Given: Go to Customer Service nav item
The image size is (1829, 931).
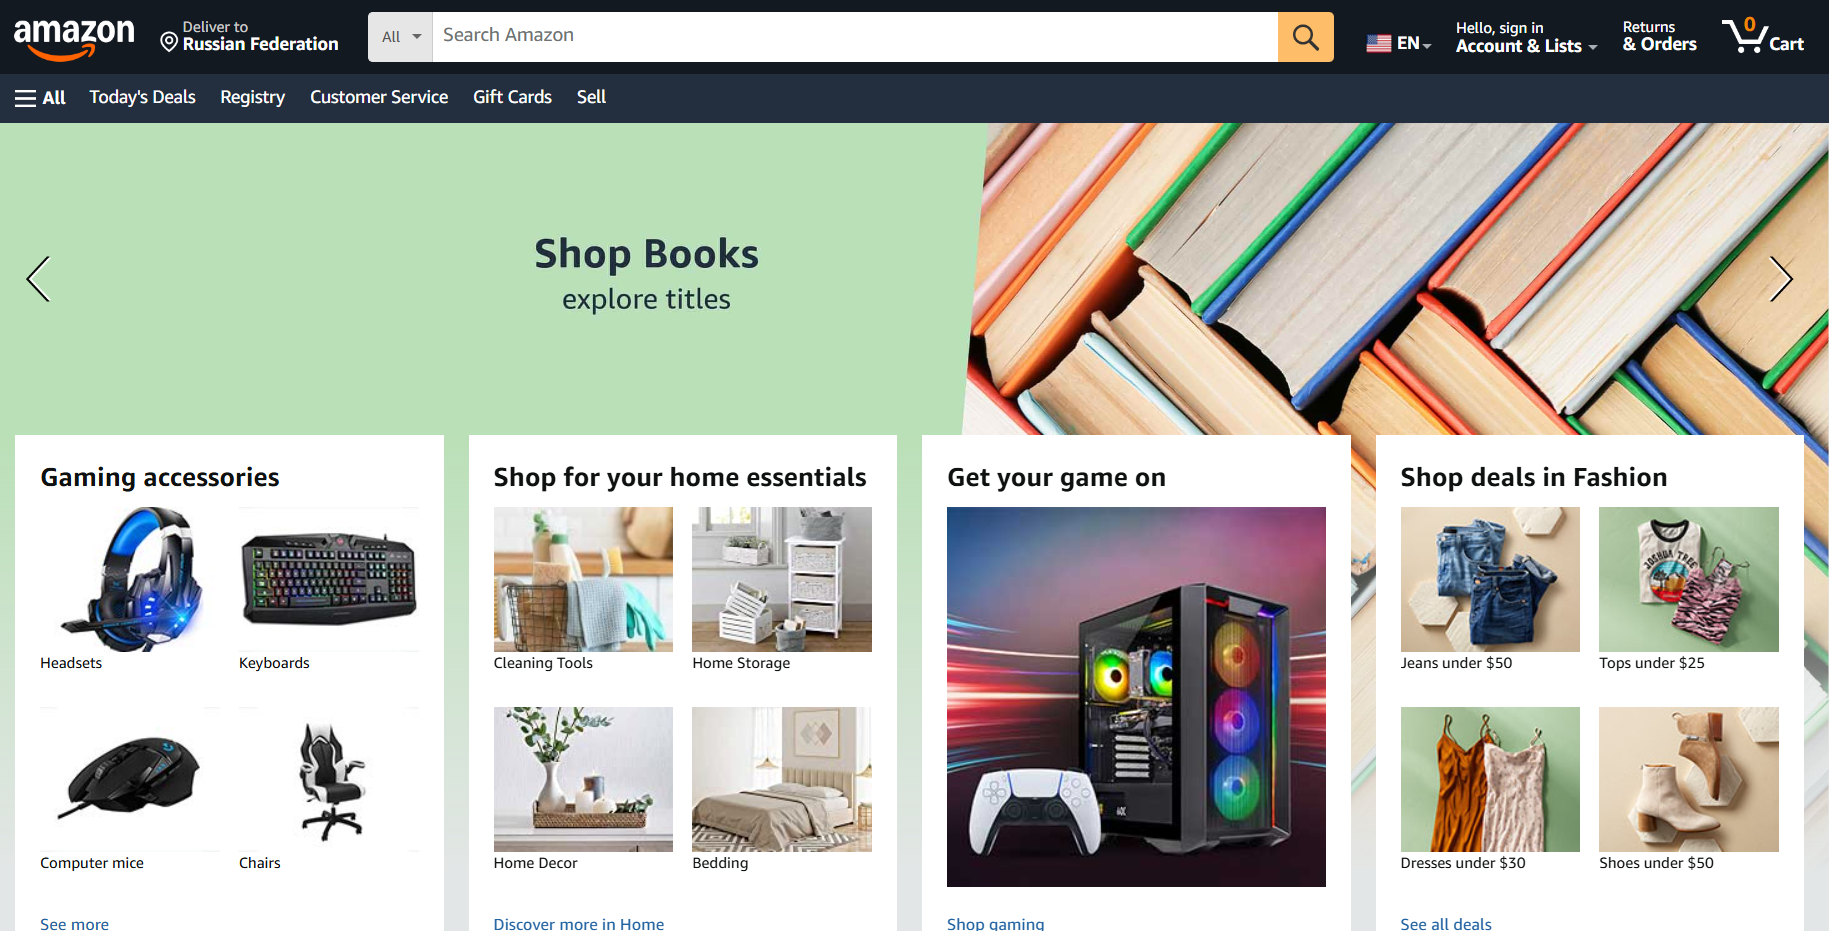Looking at the screenshot, I should (379, 97).
